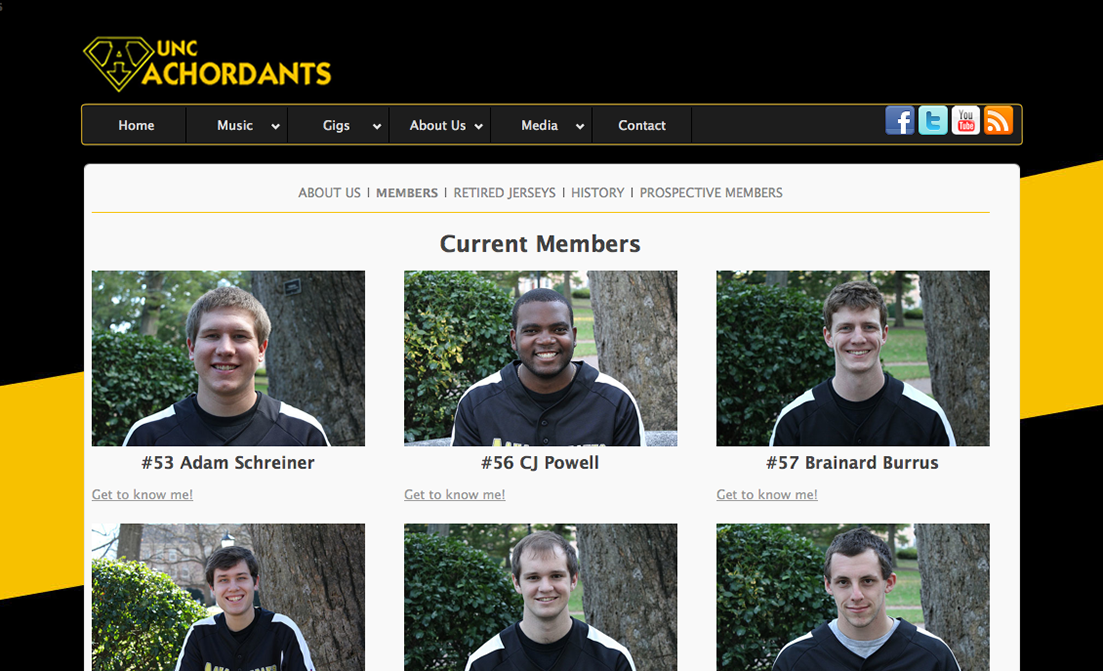Expand the Music menu dropdown arrow
The image size is (1103, 671).
[275, 127]
